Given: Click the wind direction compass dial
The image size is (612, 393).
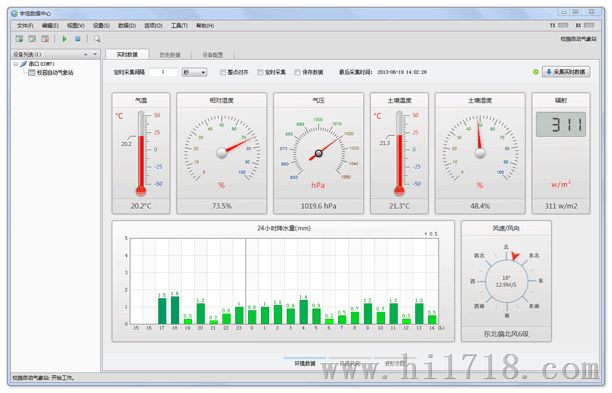Looking at the screenshot, I should tap(506, 281).
